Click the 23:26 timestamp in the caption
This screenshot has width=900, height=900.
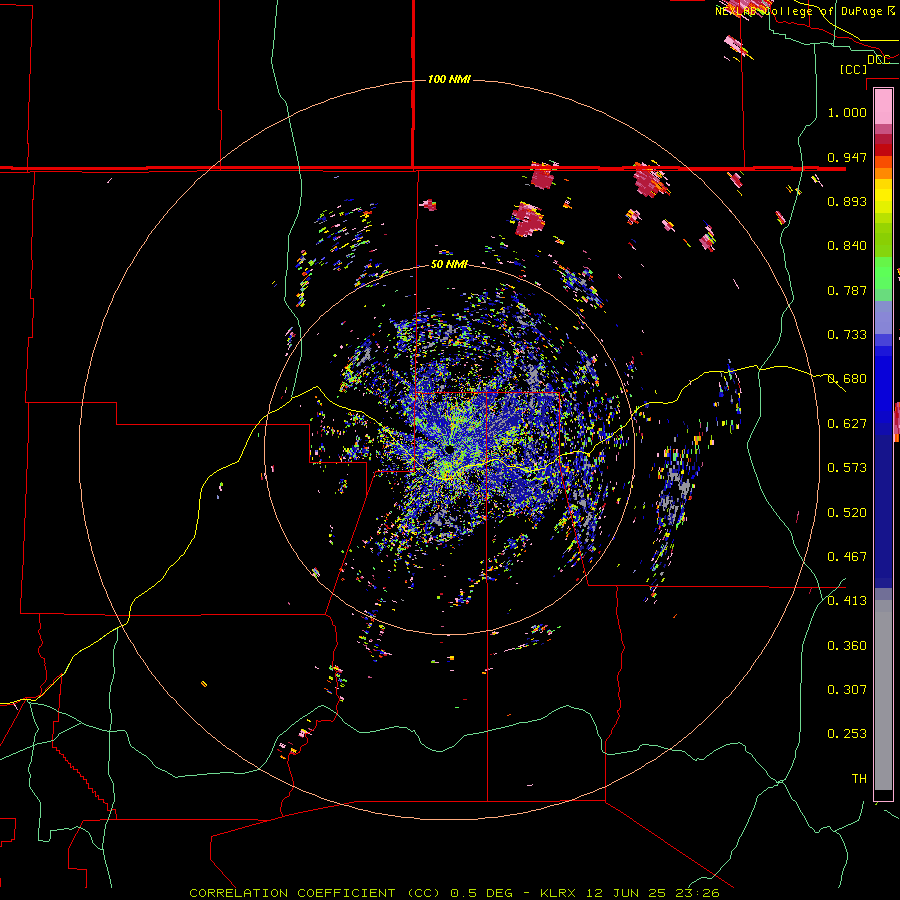click(x=697, y=893)
